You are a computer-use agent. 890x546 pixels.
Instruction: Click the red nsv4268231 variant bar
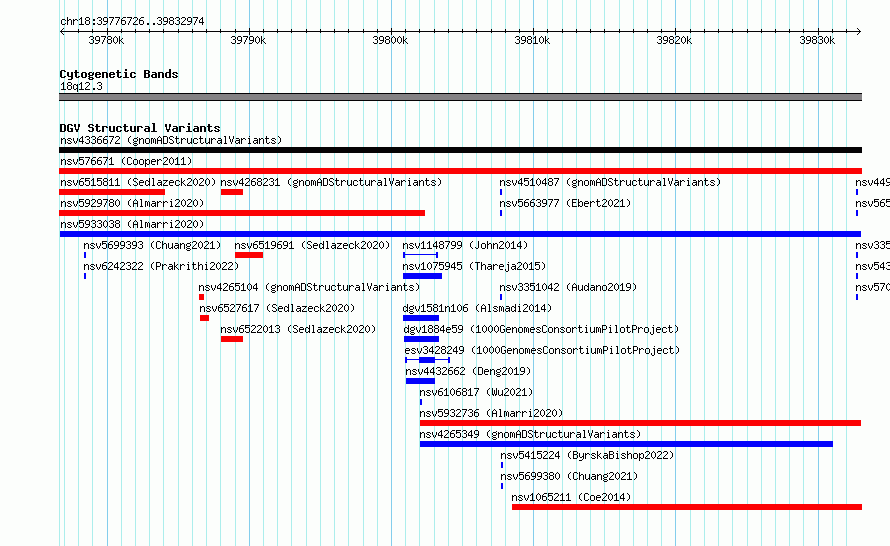[232, 192]
